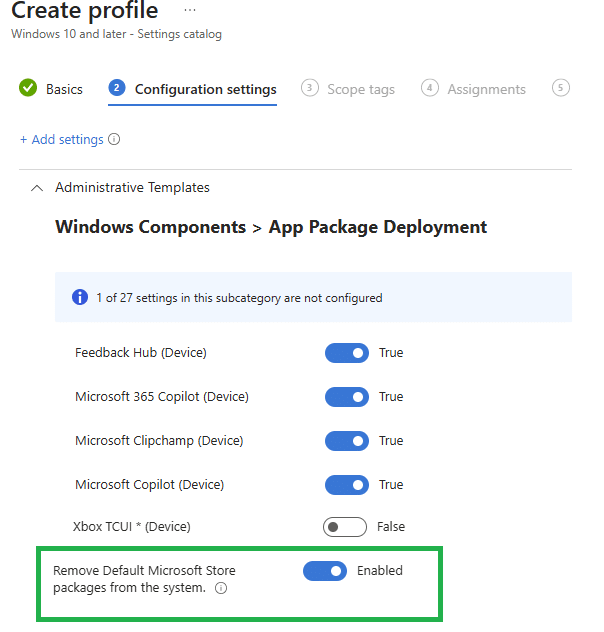This screenshot has width=604, height=632.
Task: Enable the Xbox TCUI (Device) toggle
Action: pos(344,527)
